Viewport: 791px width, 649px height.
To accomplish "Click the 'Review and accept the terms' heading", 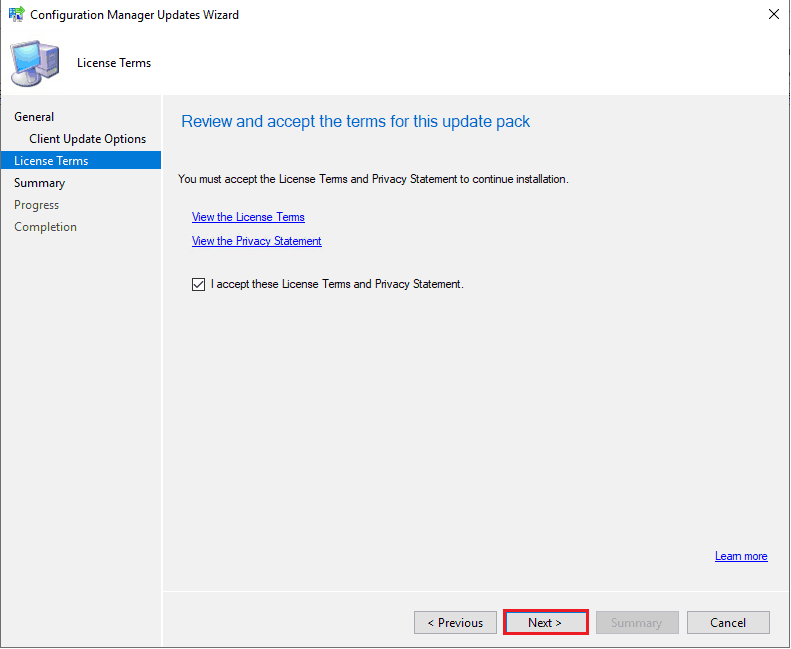I will pos(356,122).
